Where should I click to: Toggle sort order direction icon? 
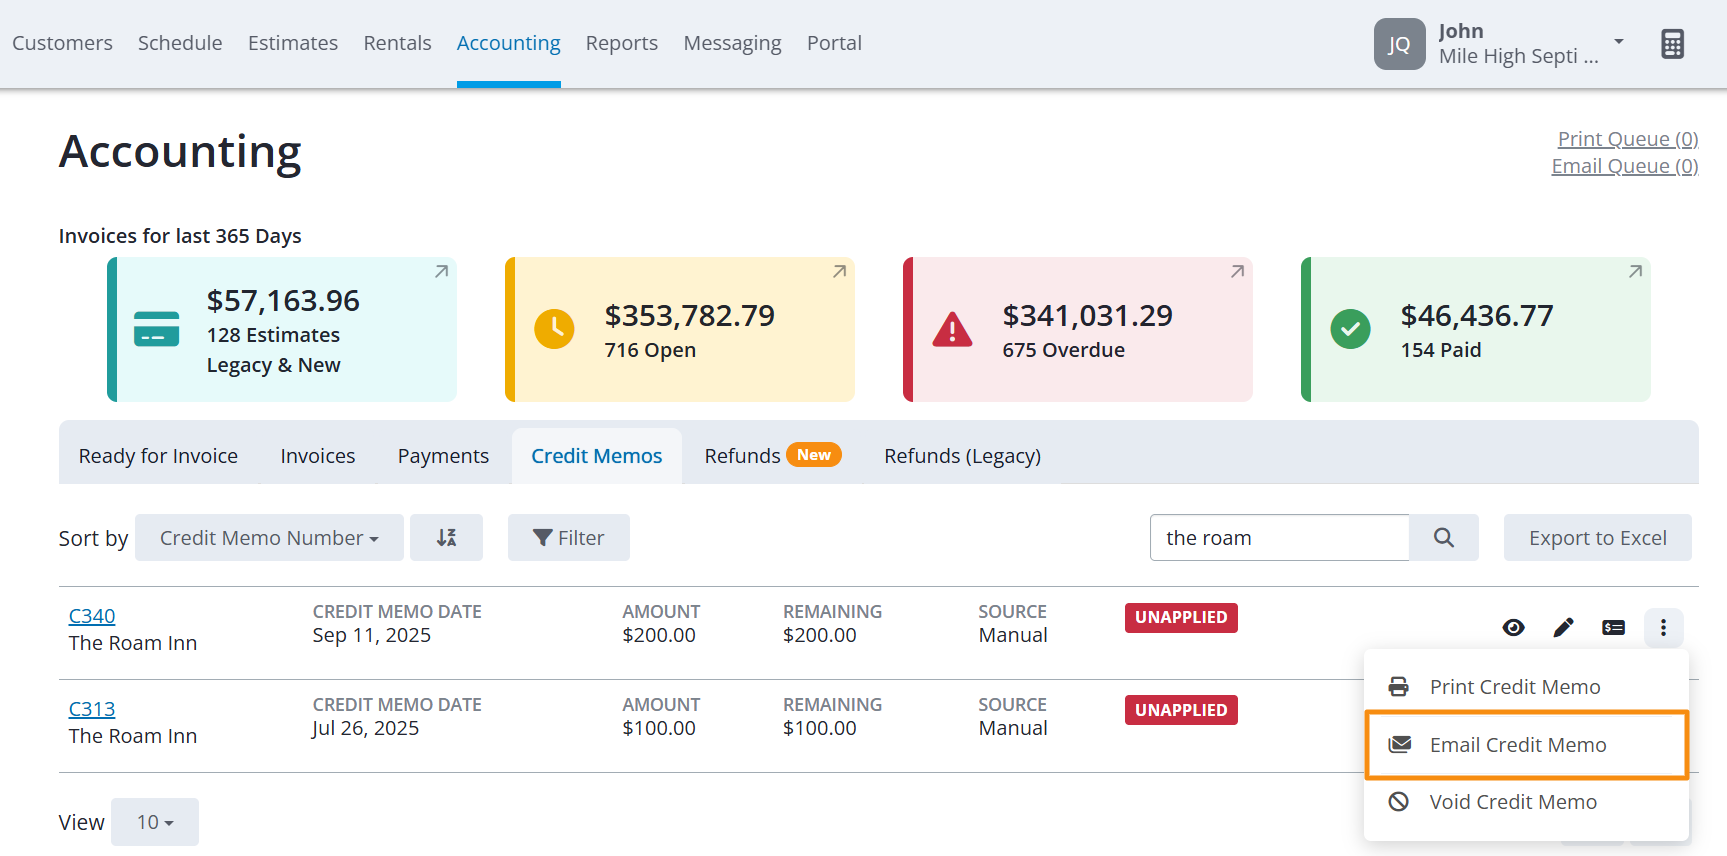coord(446,538)
